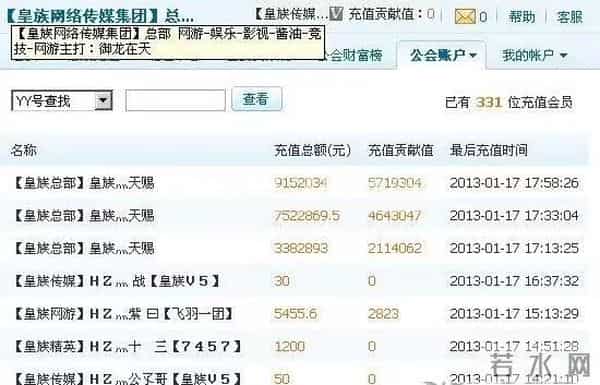Sort by the 充值总额(元) column header
600x385 pixels.
312,150
